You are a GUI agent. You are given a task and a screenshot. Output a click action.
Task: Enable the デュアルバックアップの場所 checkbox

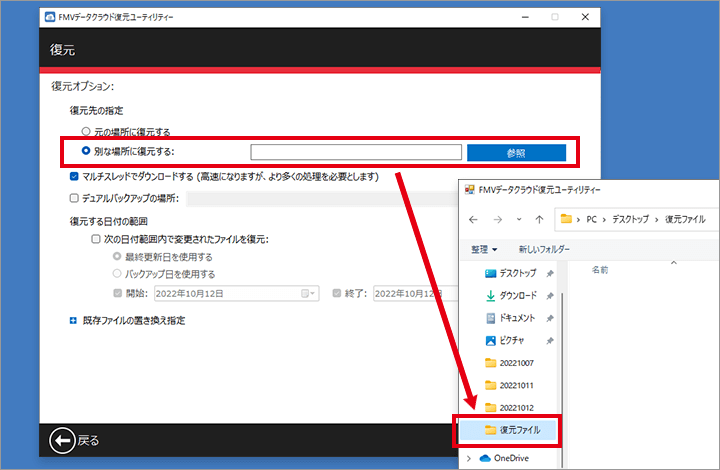coord(74,198)
